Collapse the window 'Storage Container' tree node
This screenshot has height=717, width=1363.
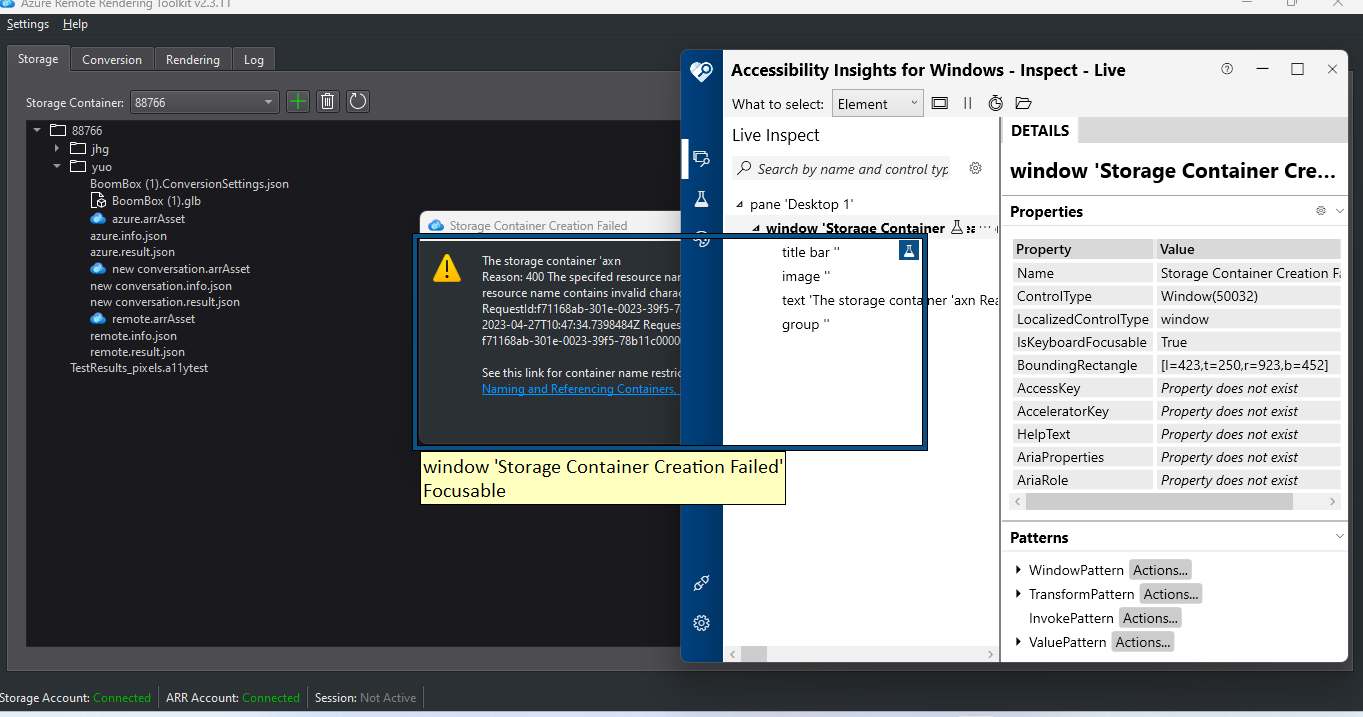757,228
